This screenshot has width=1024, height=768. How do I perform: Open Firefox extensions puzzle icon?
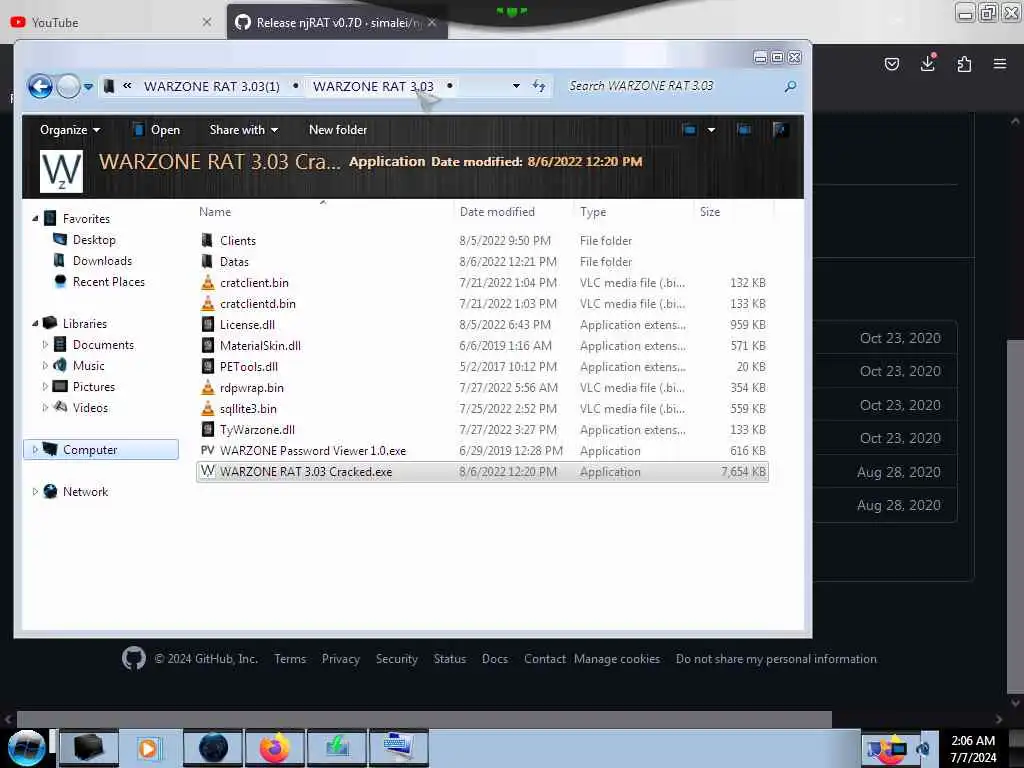[964, 64]
